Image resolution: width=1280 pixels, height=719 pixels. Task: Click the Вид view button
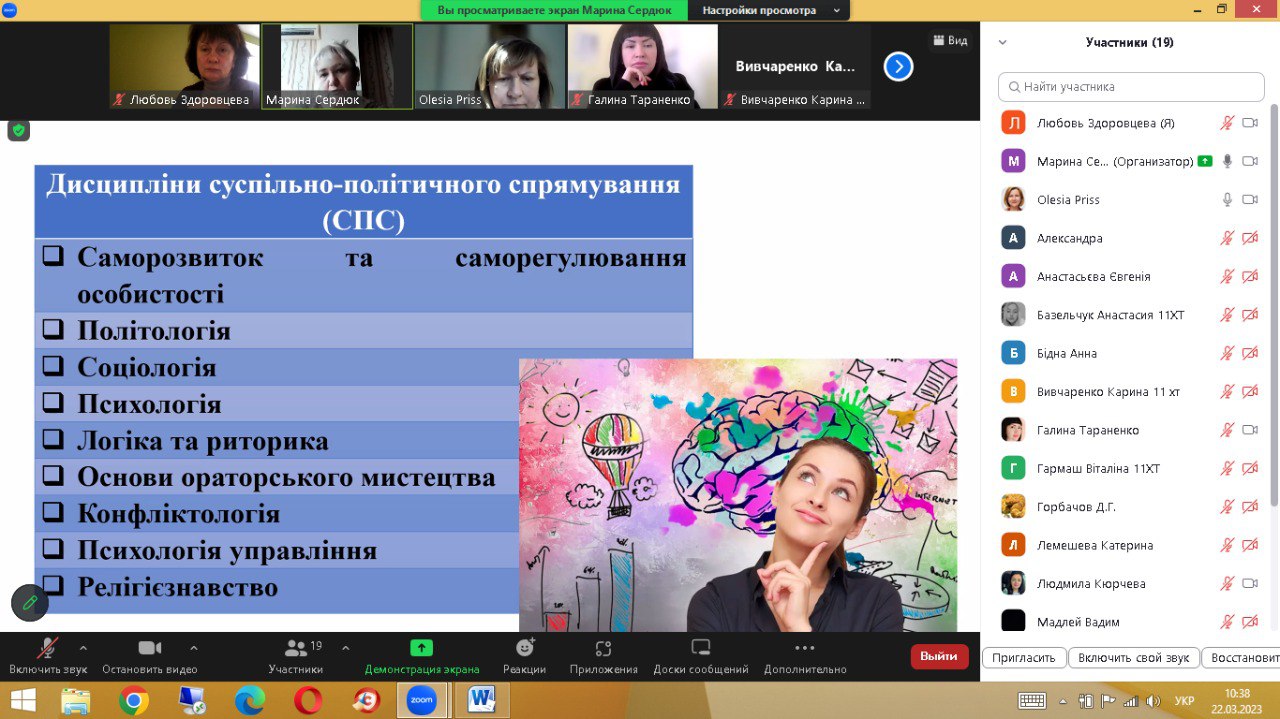click(x=950, y=41)
